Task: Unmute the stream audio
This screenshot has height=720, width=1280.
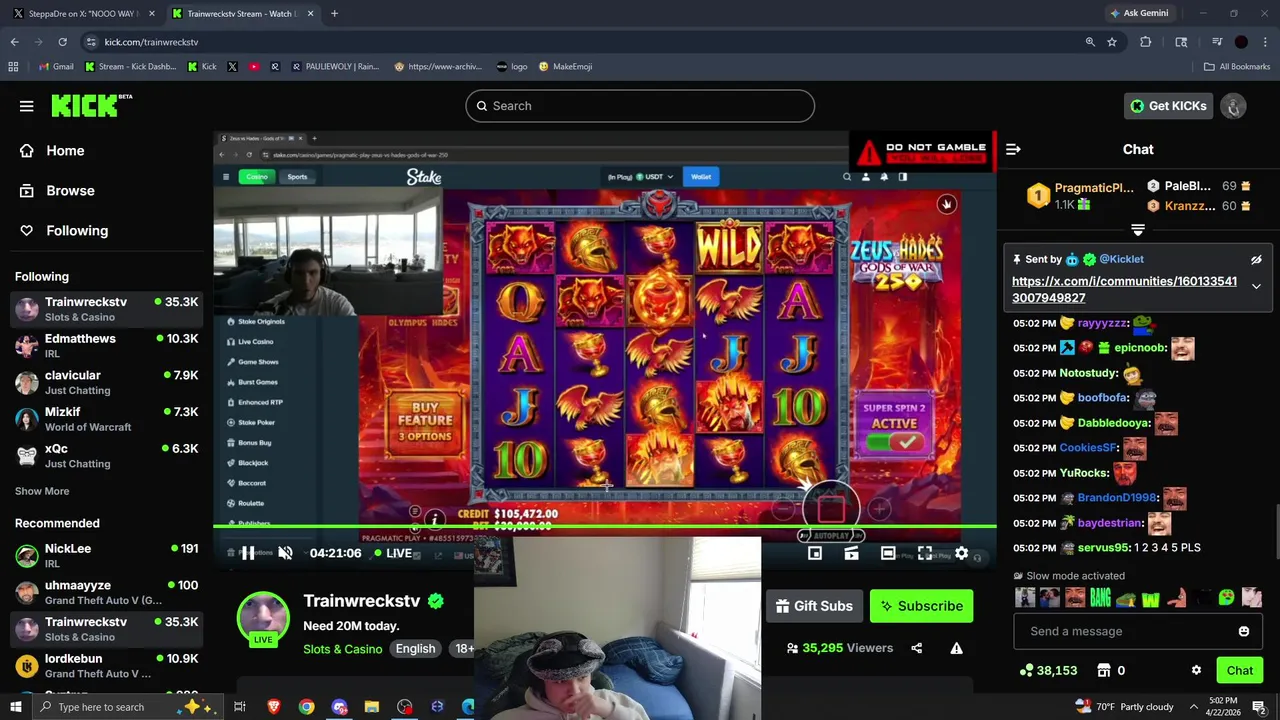Action: pos(285,553)
